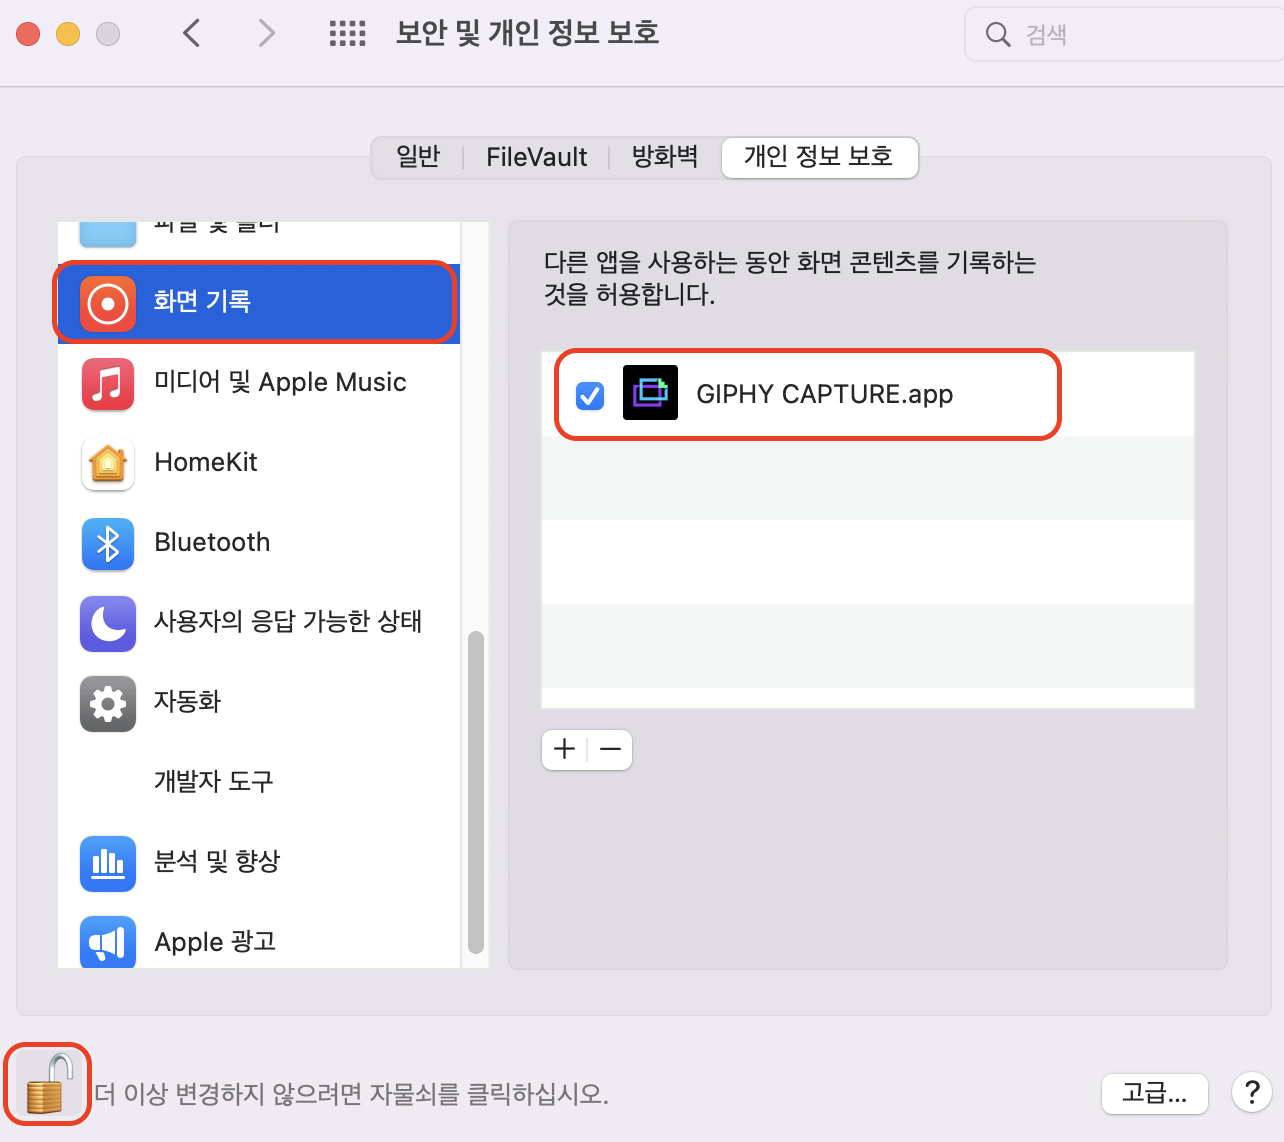This screenshot has height=1142, width=1284.
Task: Click the 분석 및 향상 label text
Action: (217, 861)
